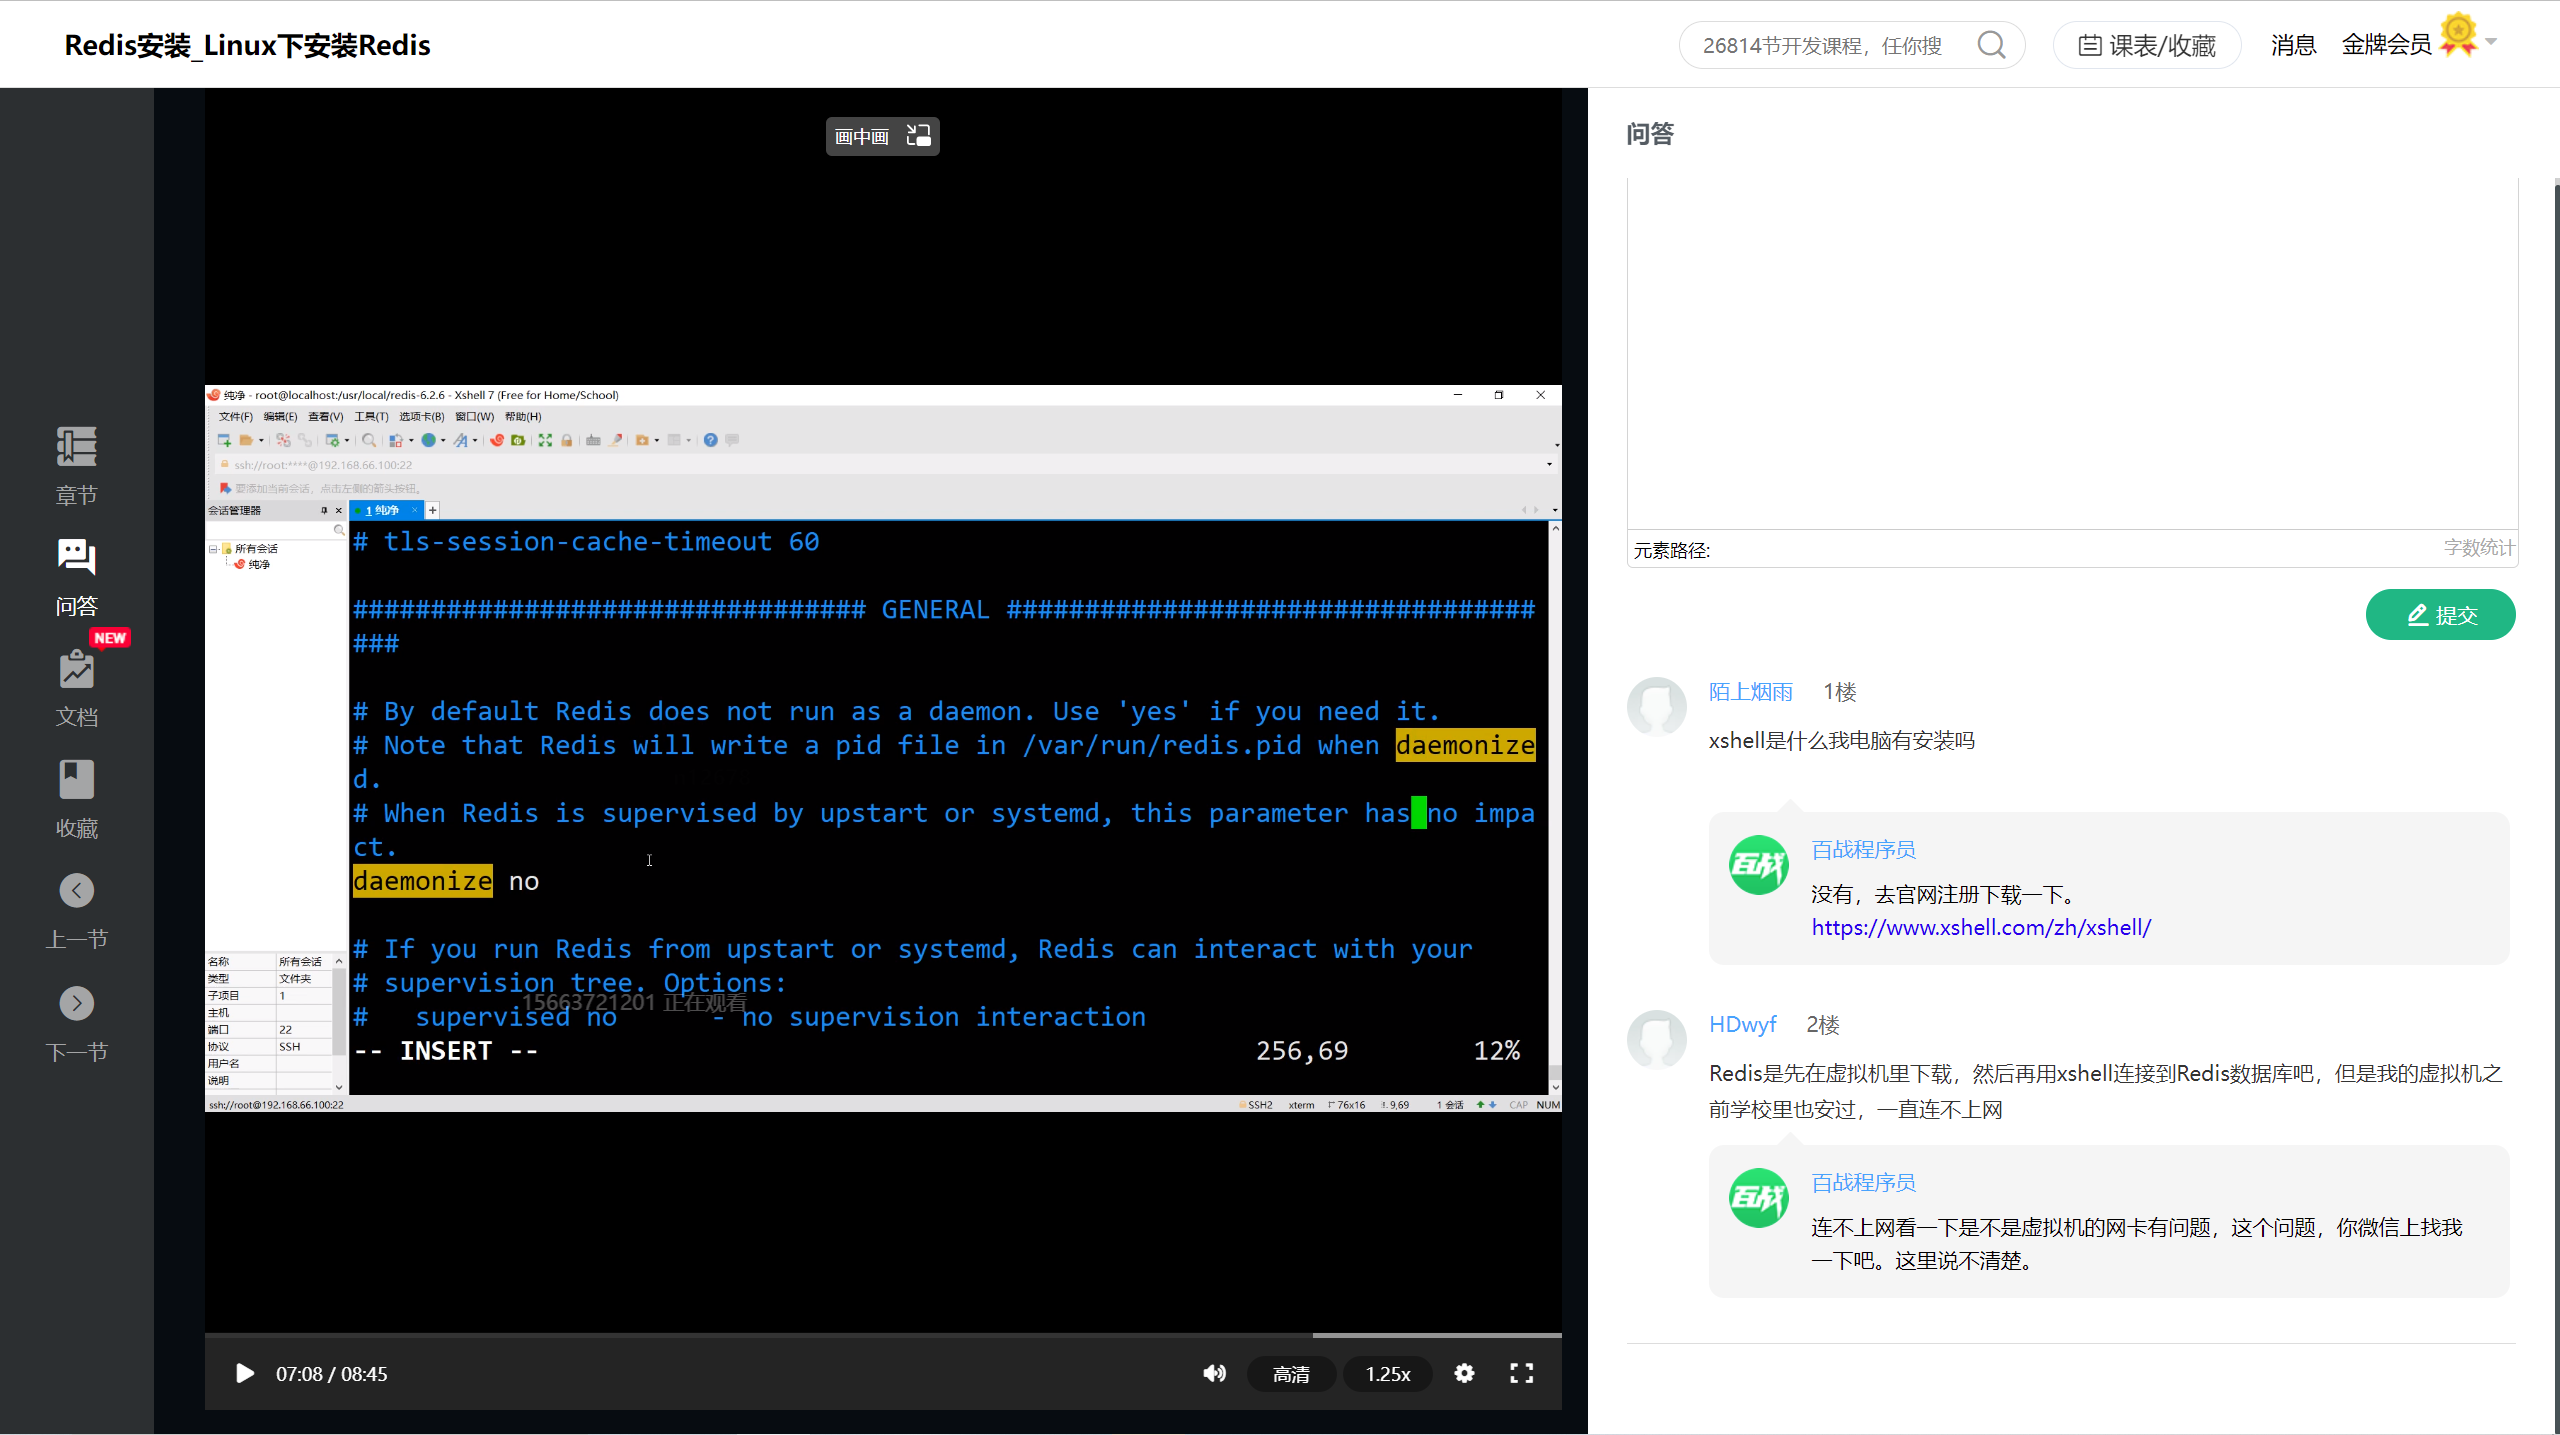Click the Xshell terminal scrollbar

1555,808
